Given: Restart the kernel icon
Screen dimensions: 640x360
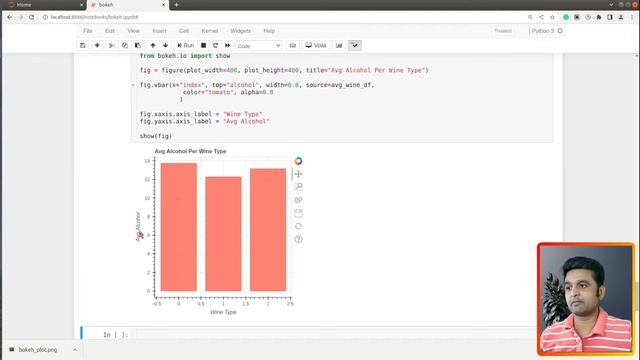Looking at the screenshot, I should pos(215,45).
